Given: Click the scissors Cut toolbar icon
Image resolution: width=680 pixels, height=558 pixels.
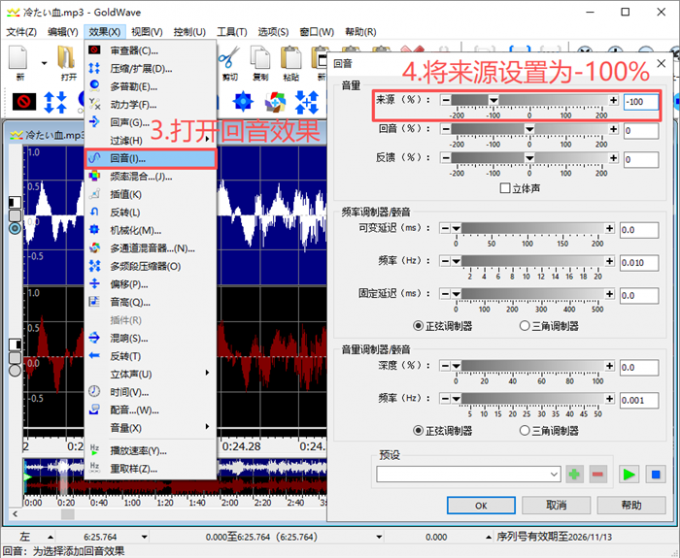Looking at the screenshot, I should [x=229, y=58].
